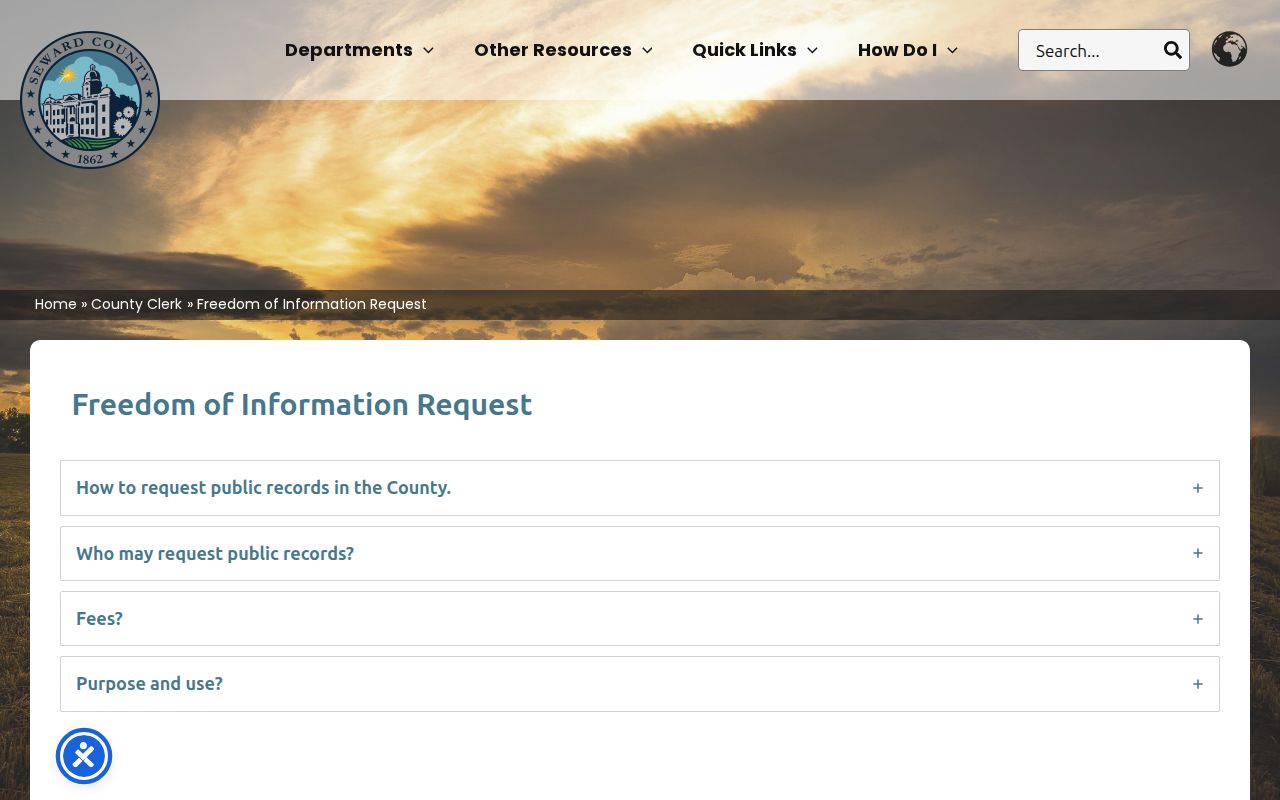Open the accessibility widget button
The height and width of the screenshot is (800, 1280).
coord(84,756)
